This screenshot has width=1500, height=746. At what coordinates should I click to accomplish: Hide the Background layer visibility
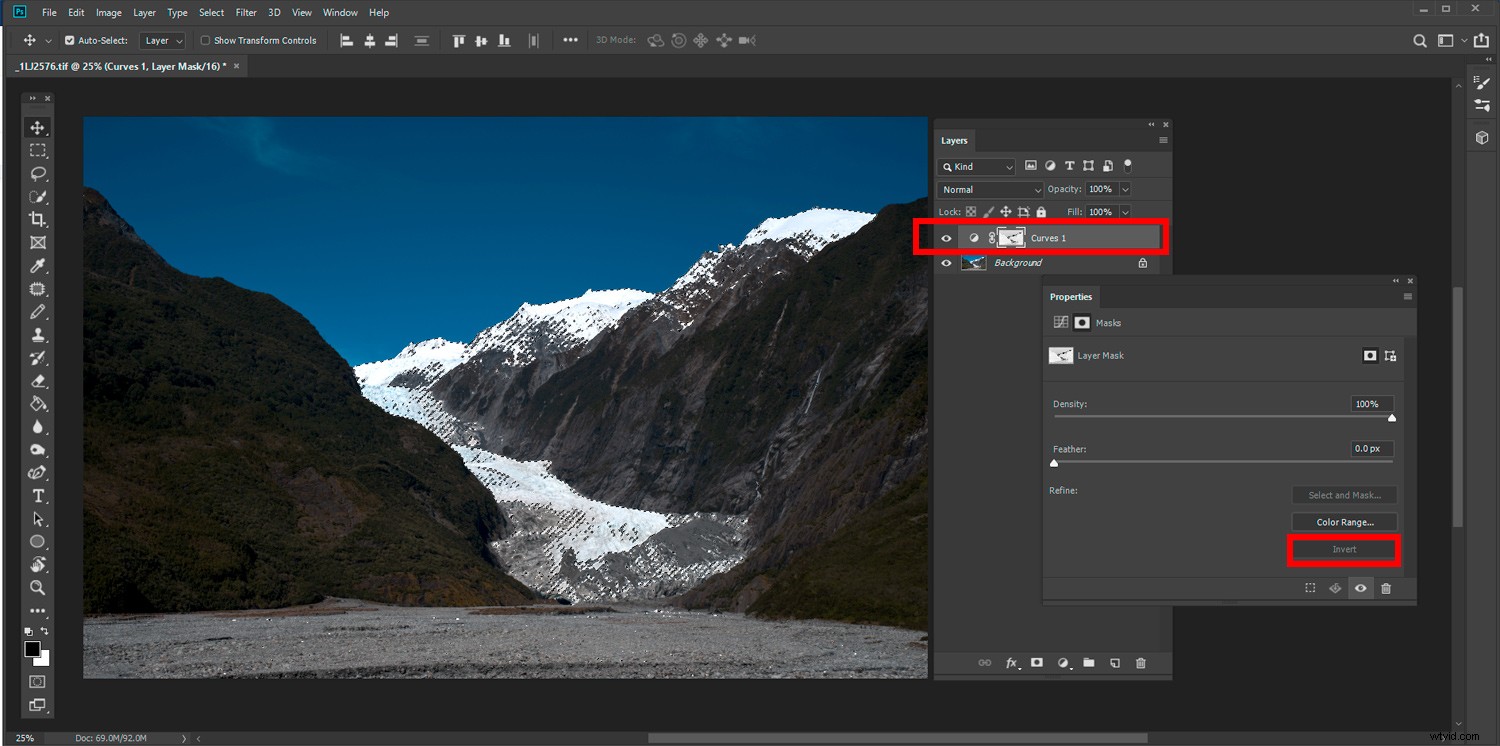click(x=946, y=263)
